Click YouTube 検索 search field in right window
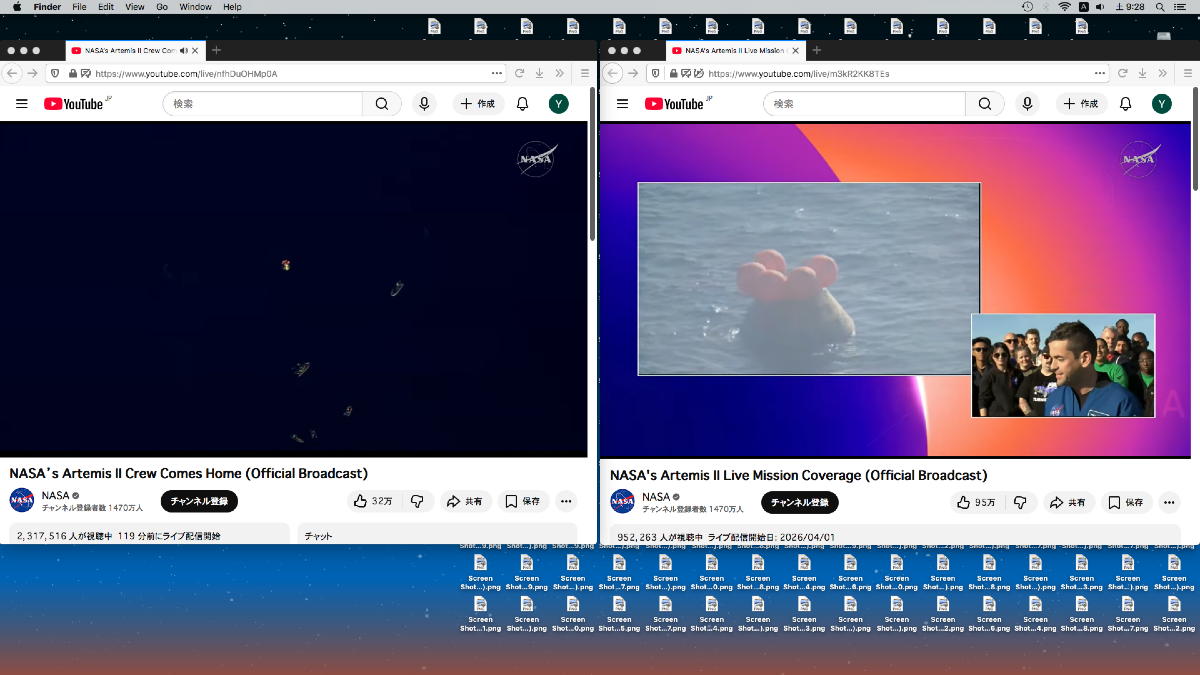Viewport: 1200px width, 675px height. coord(865,104)
